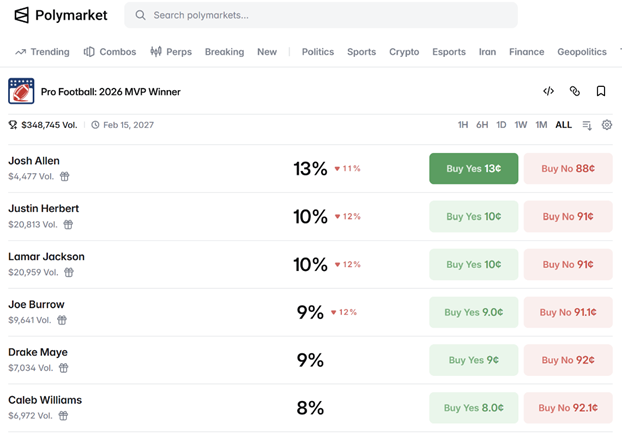The height and width of the screenshot is (436, 622).
Task: Open the Josh Allen outcome row
Action: (x=310, y=169)
